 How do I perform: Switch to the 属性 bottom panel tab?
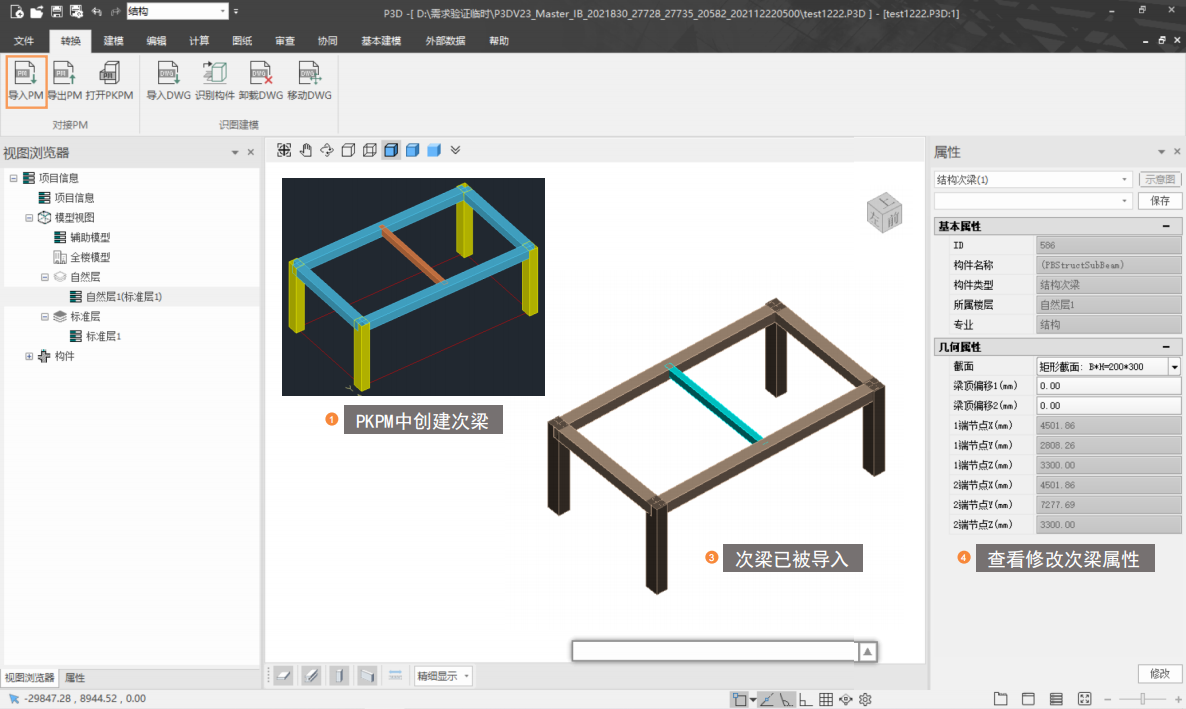click(75, 678)
